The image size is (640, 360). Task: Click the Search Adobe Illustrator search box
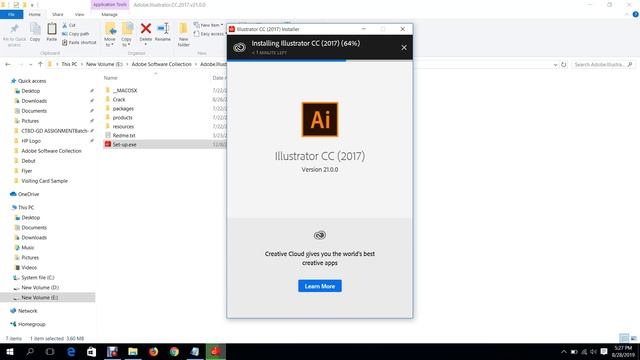(603, 64)
